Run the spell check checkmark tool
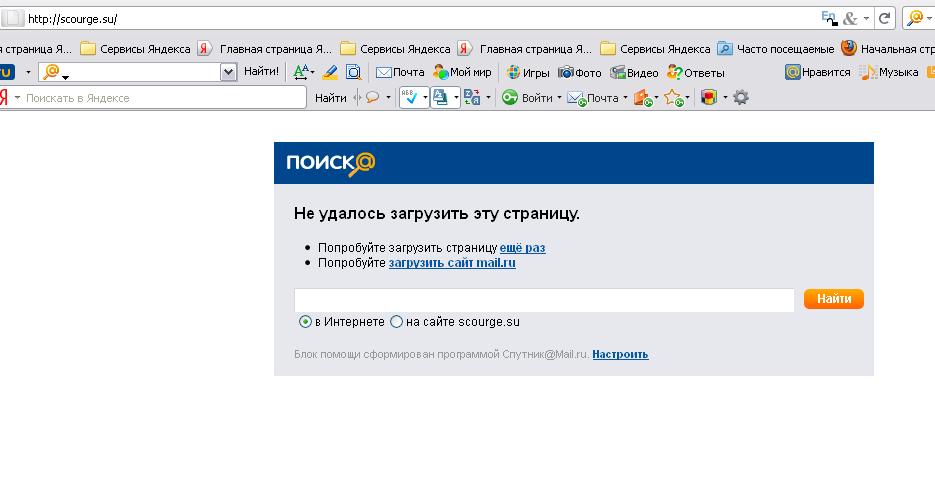Screen dimensions: 935x493 (x=410, y=97)
